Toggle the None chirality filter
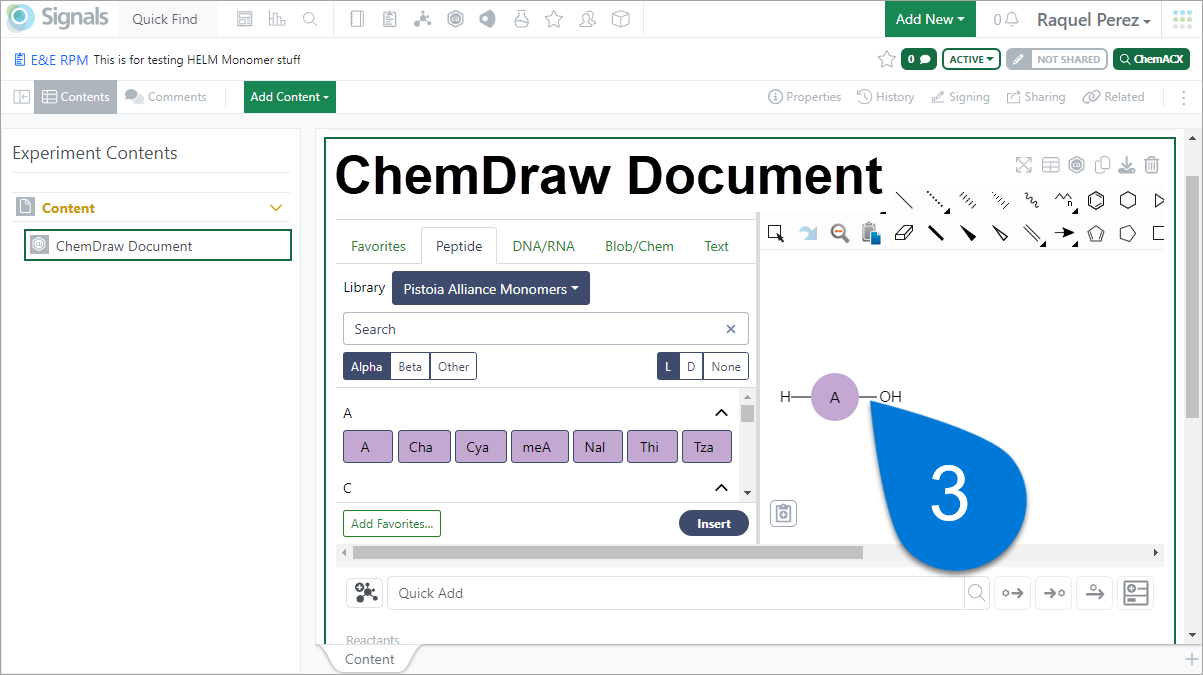The image size is (1203, 675). 726,367
